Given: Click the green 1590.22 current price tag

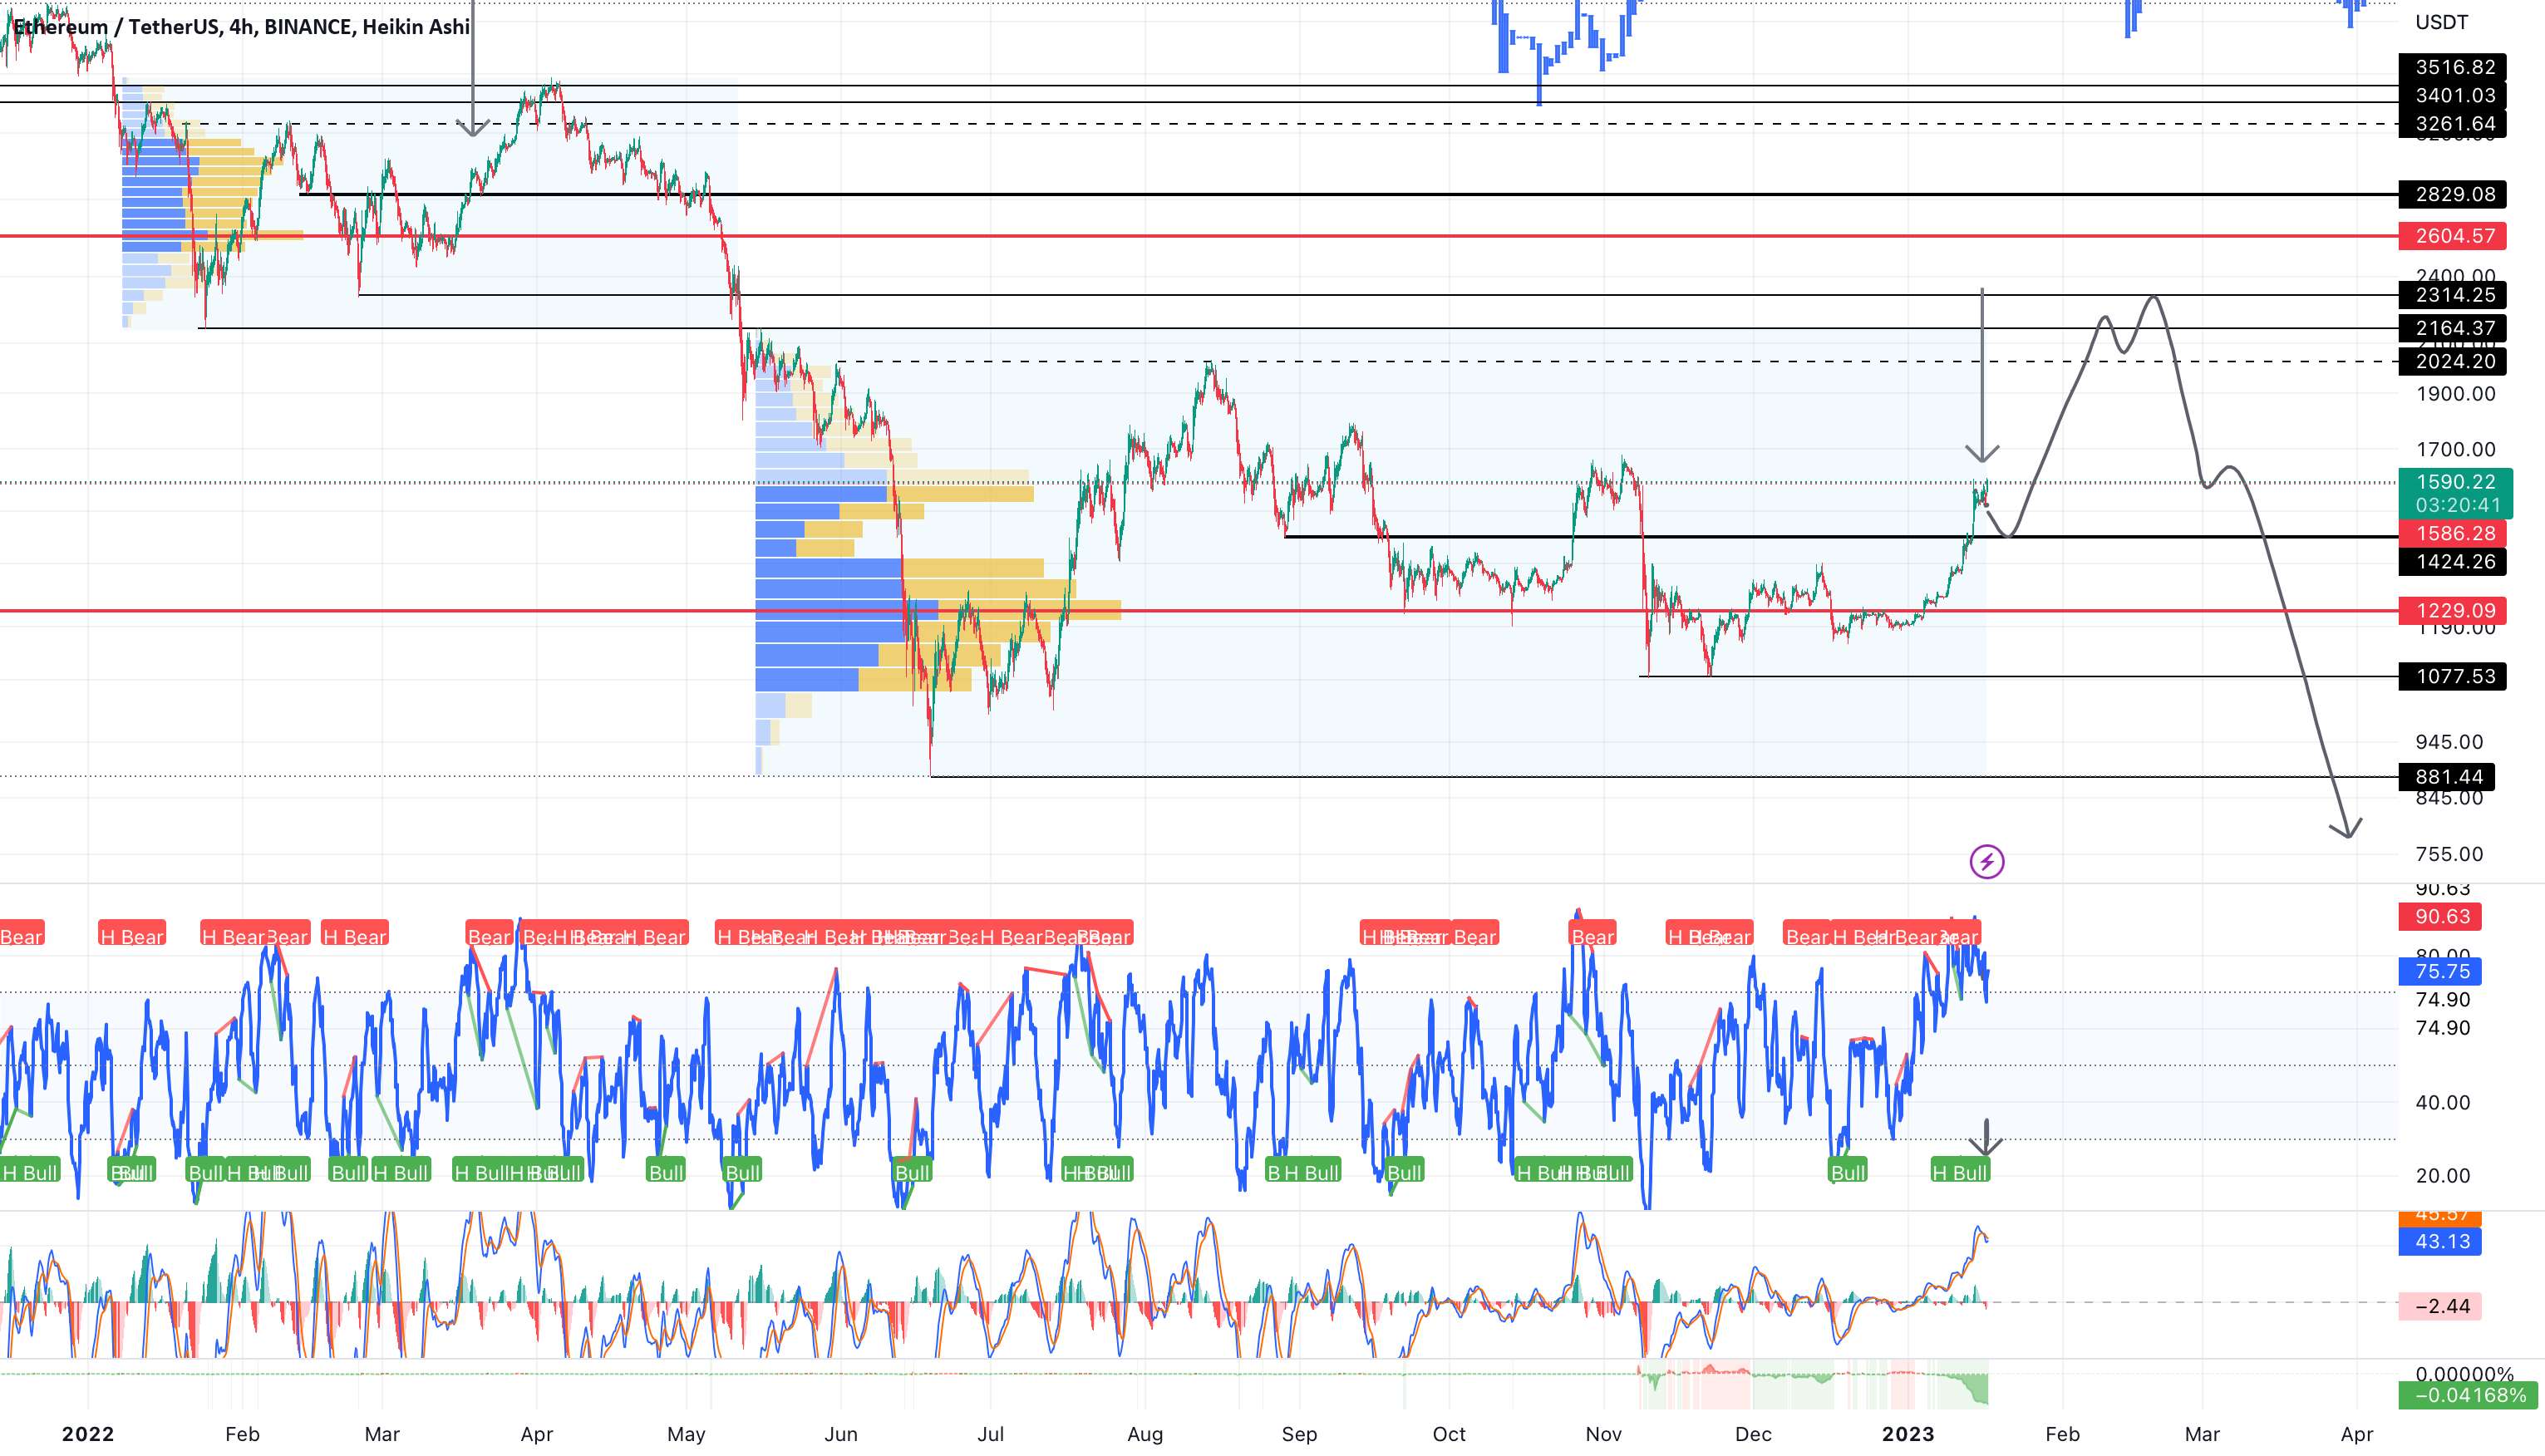Looking at the screenshot, I should pos(2455,481).
